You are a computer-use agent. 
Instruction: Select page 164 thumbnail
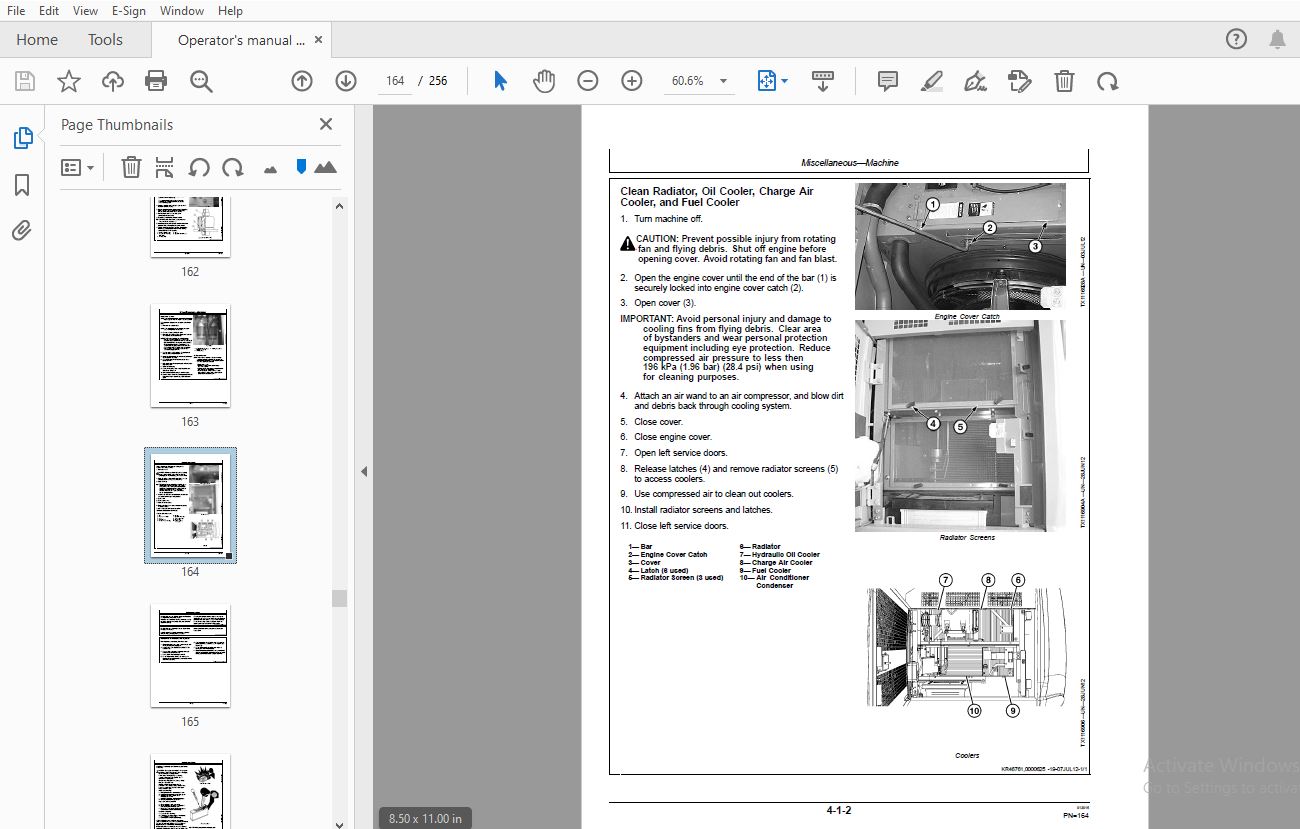pyautogui.click(x=190, y=506)
